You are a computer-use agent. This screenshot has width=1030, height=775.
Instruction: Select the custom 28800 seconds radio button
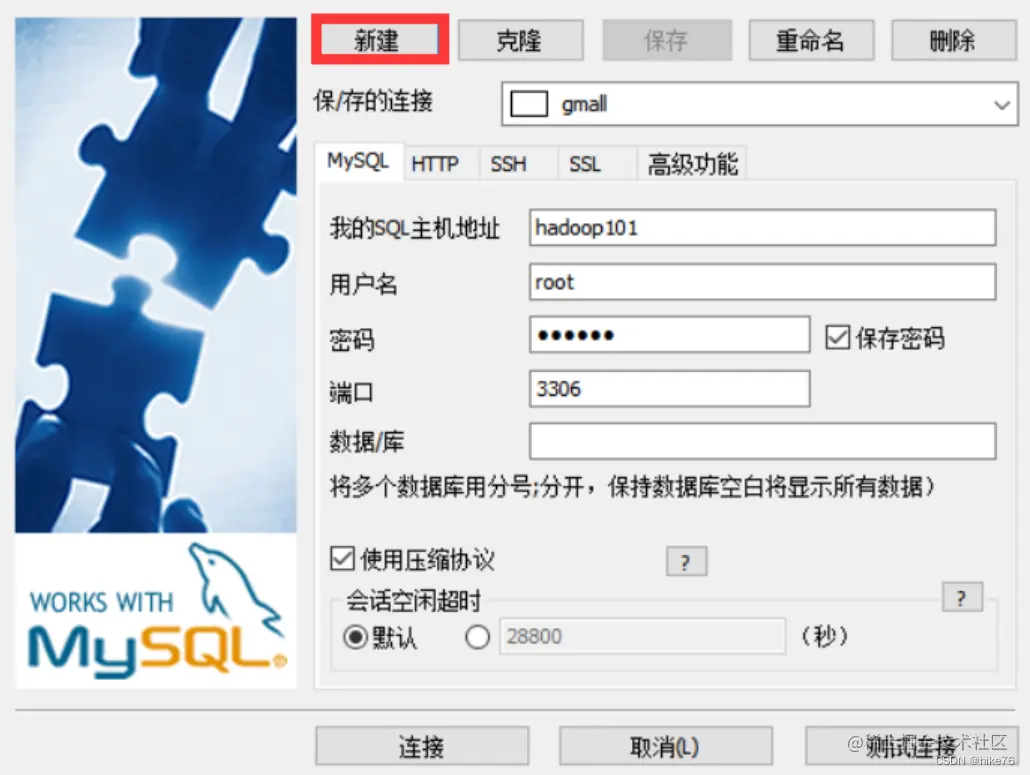click(x=478, y=636)
